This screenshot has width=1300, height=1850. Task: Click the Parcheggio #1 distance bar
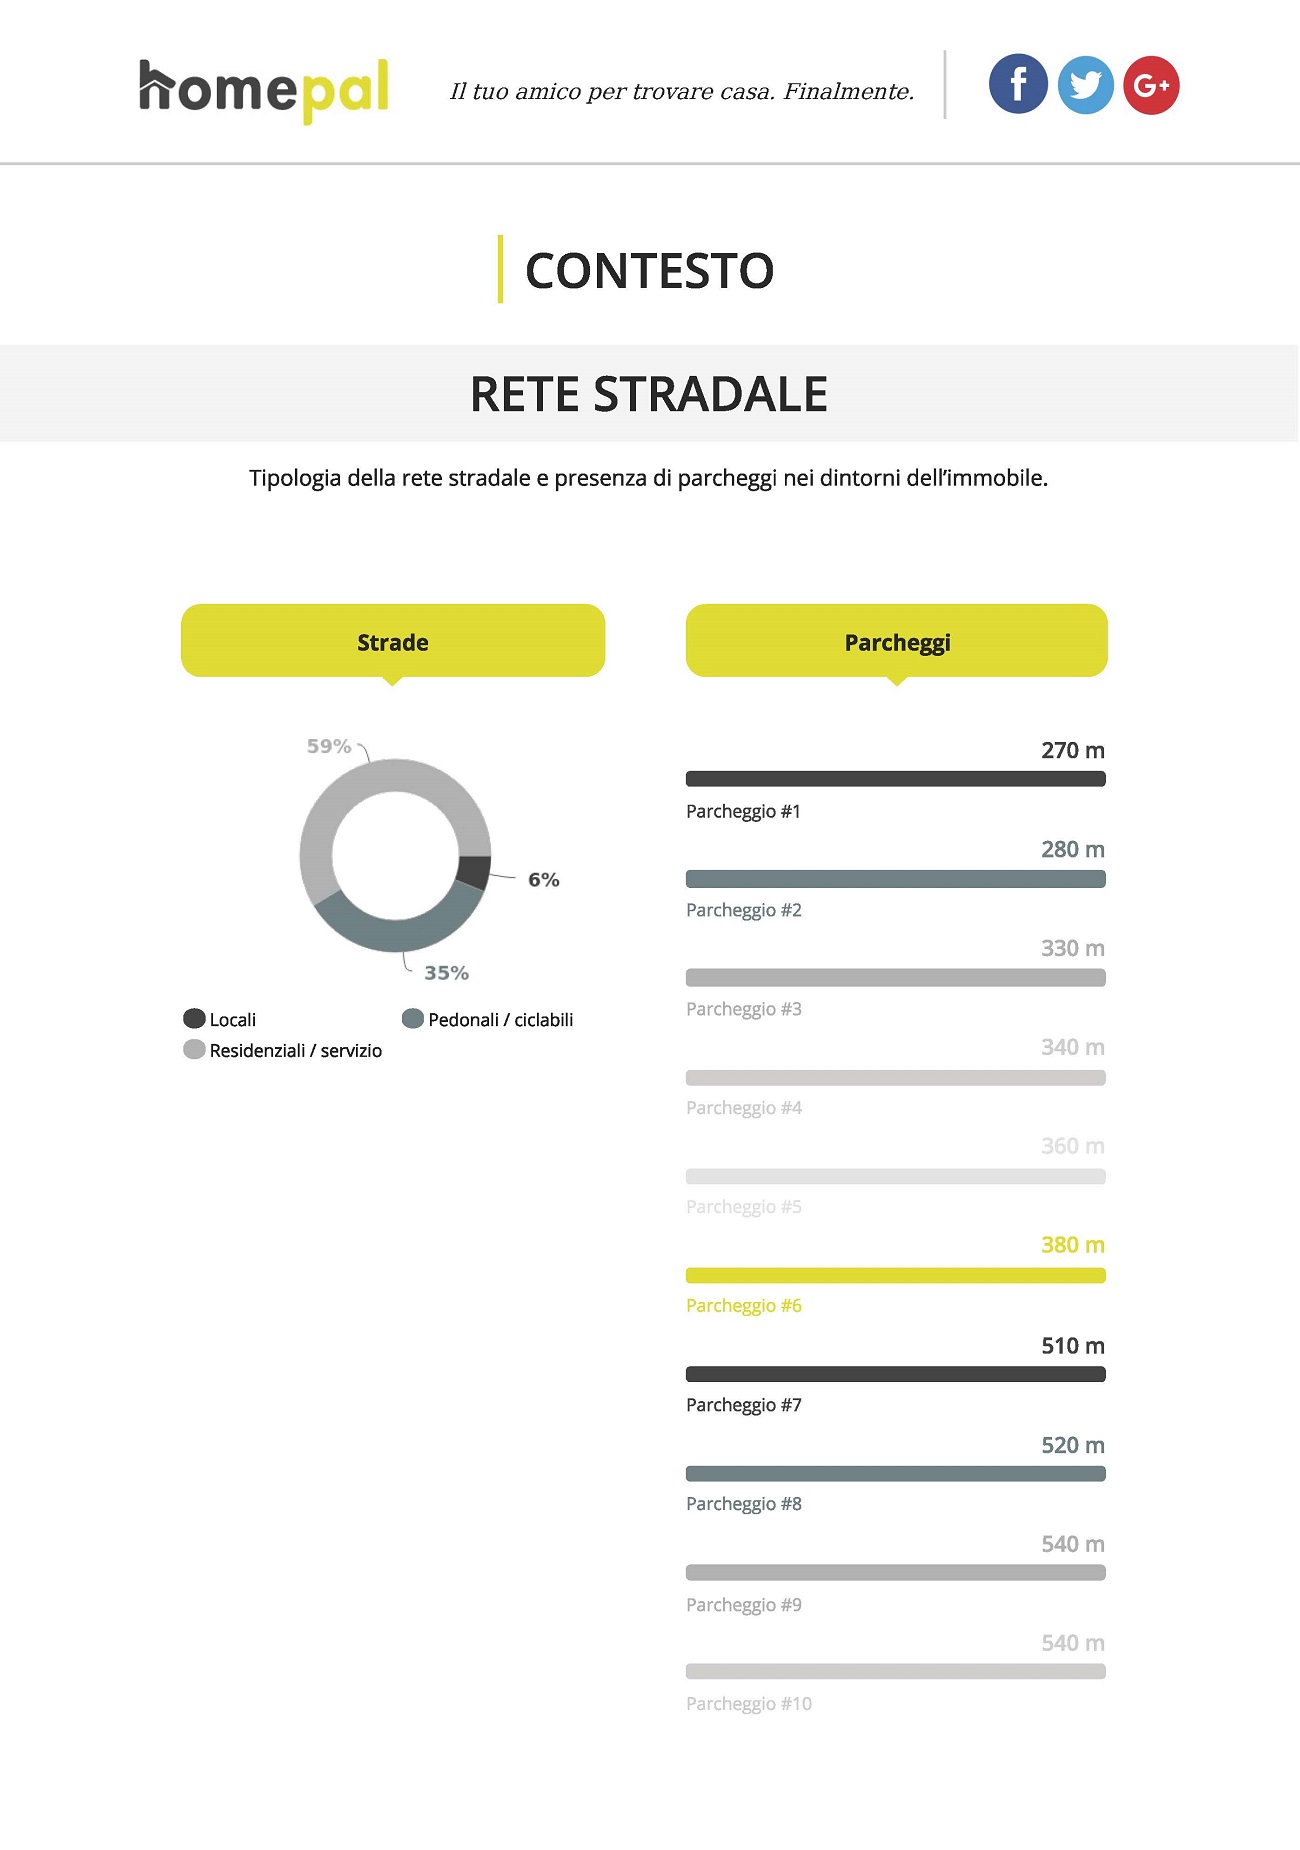tap(896, 779)
